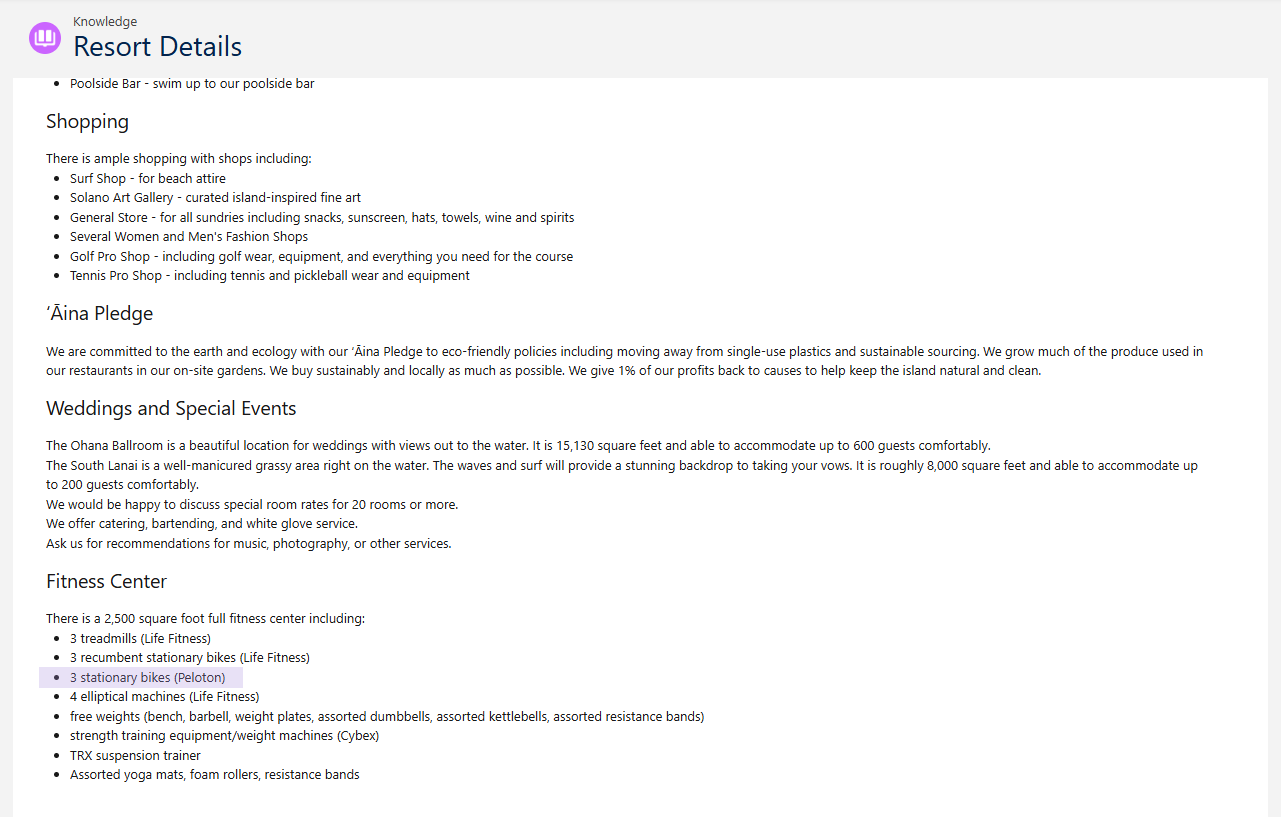Click the 4 elliptical machines list item
The height and width of the screenshot is (817, 1281).
(x=164, y=697)
